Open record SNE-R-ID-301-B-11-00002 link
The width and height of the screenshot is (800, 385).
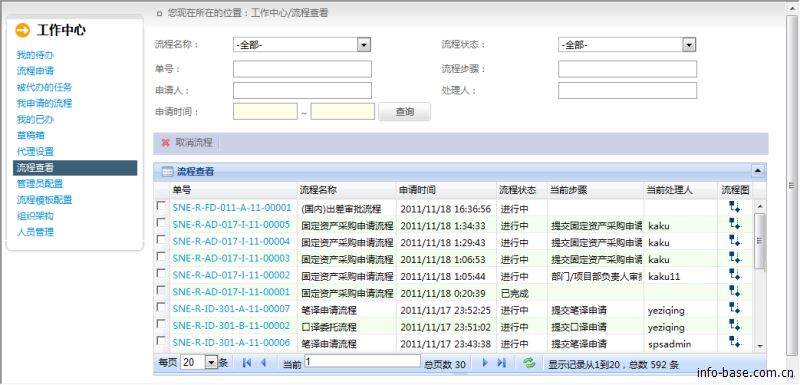(231, 326)
